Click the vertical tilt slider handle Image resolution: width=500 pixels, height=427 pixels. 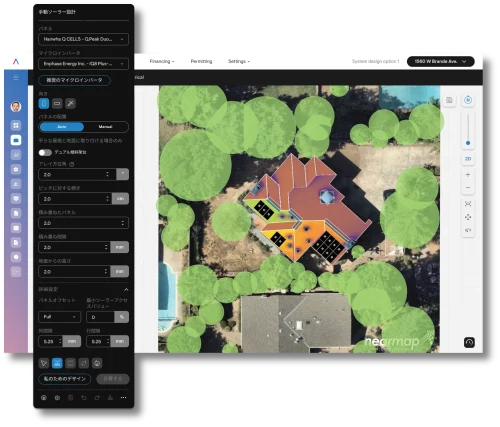pos(468,143)
